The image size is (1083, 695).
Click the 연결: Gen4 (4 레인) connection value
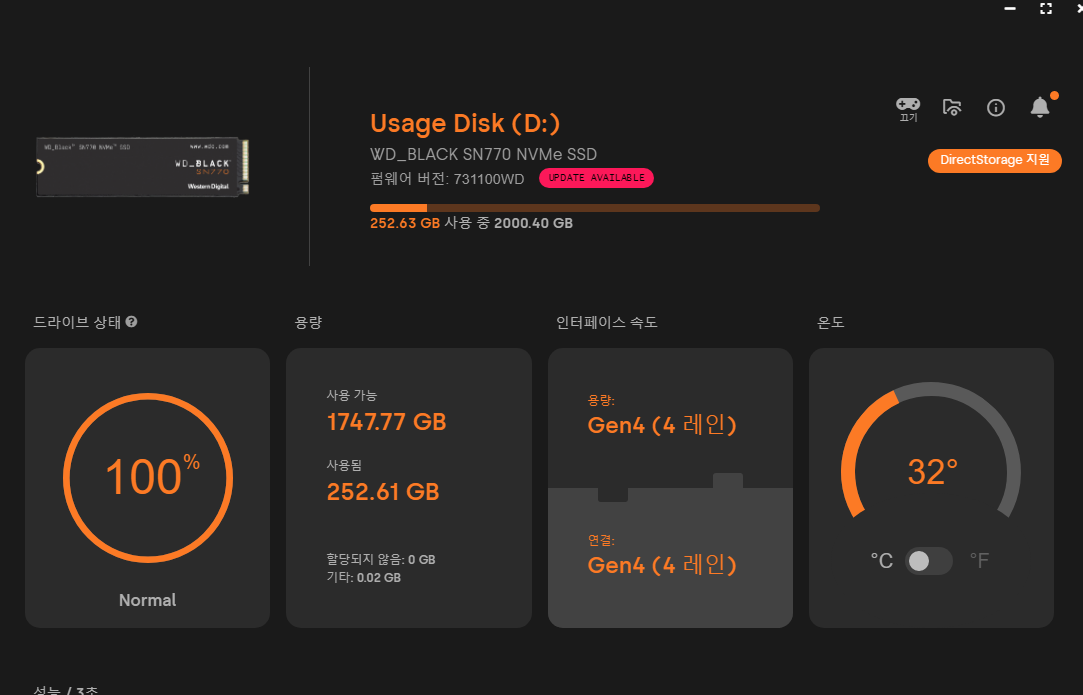point(662,565)
